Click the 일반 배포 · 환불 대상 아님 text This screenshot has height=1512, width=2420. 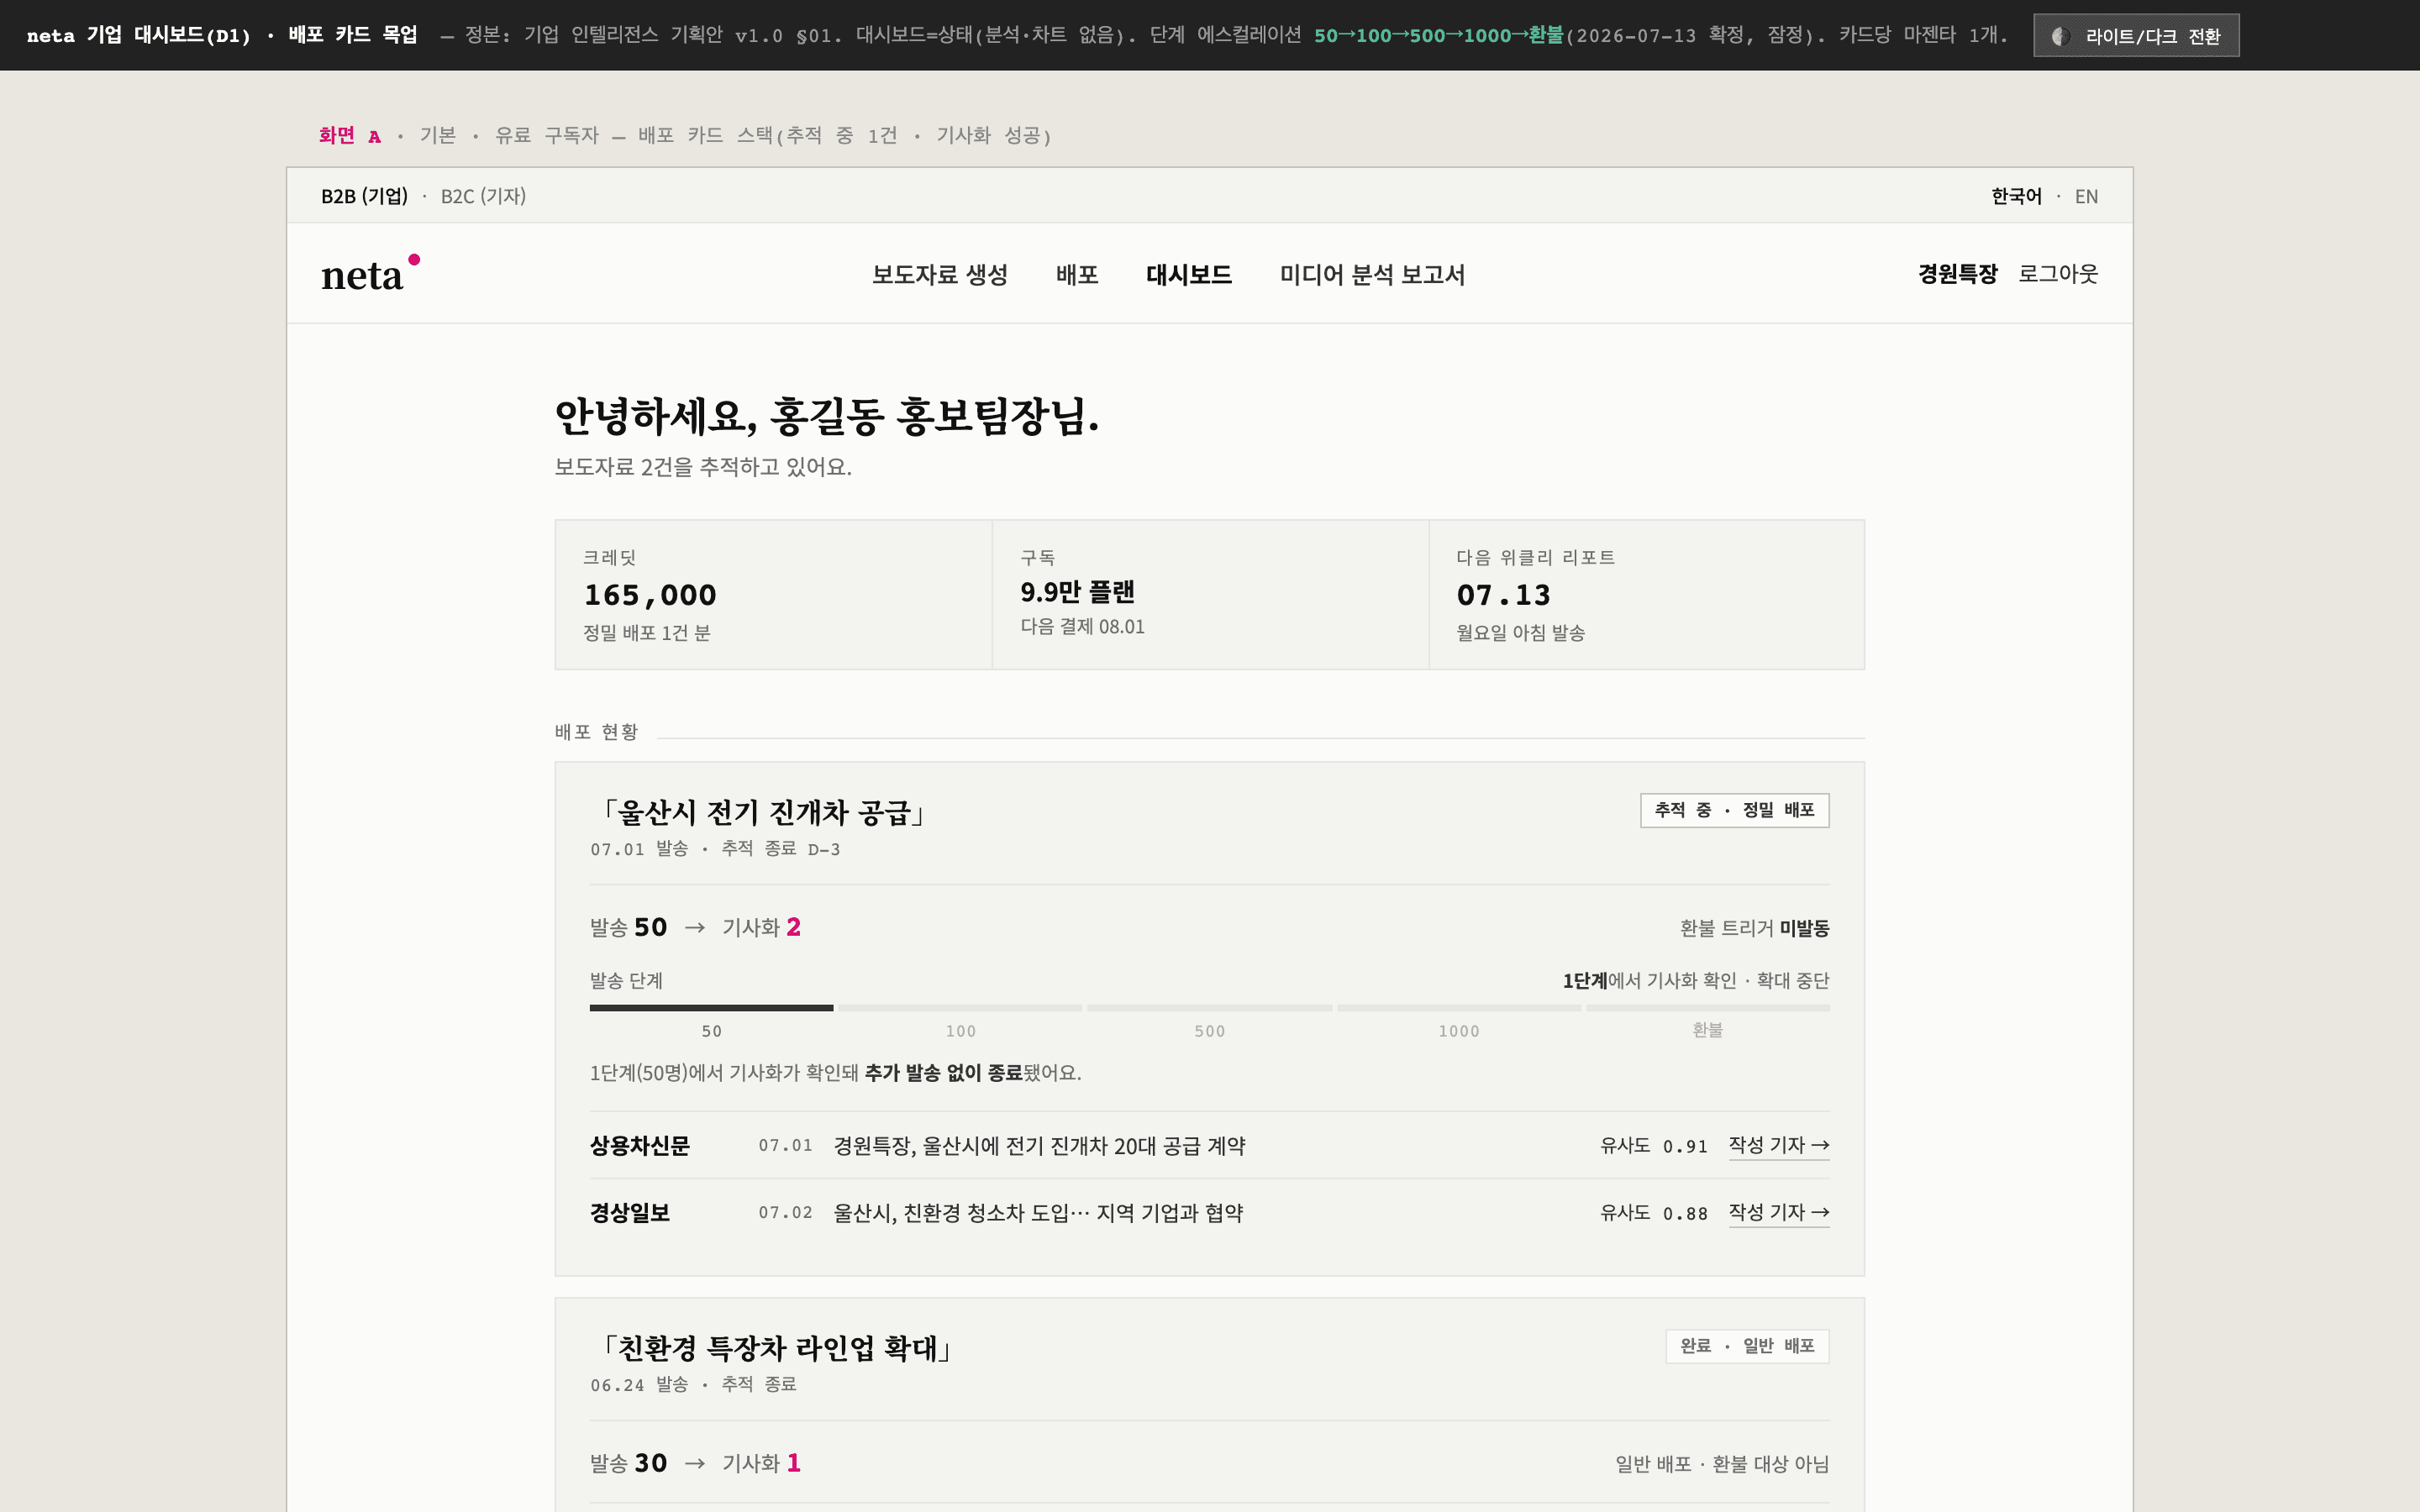pyautogui.click(x=1722, y=1464)
